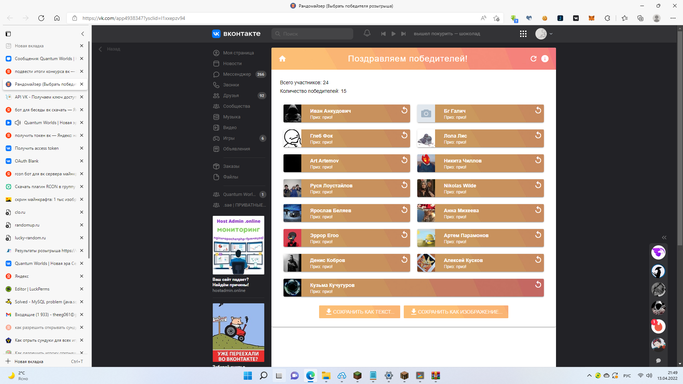683x384 pixels.
Task: Re-roll winner Nikolas Wilde
Action: (x=538, y=185)
